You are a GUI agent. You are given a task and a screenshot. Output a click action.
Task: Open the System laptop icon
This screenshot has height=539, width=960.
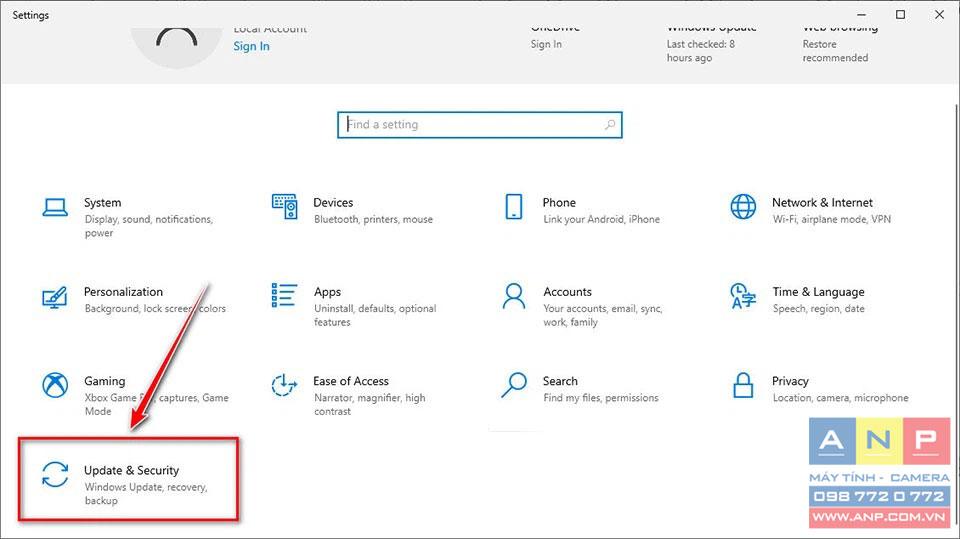click(x=55, y=208)
